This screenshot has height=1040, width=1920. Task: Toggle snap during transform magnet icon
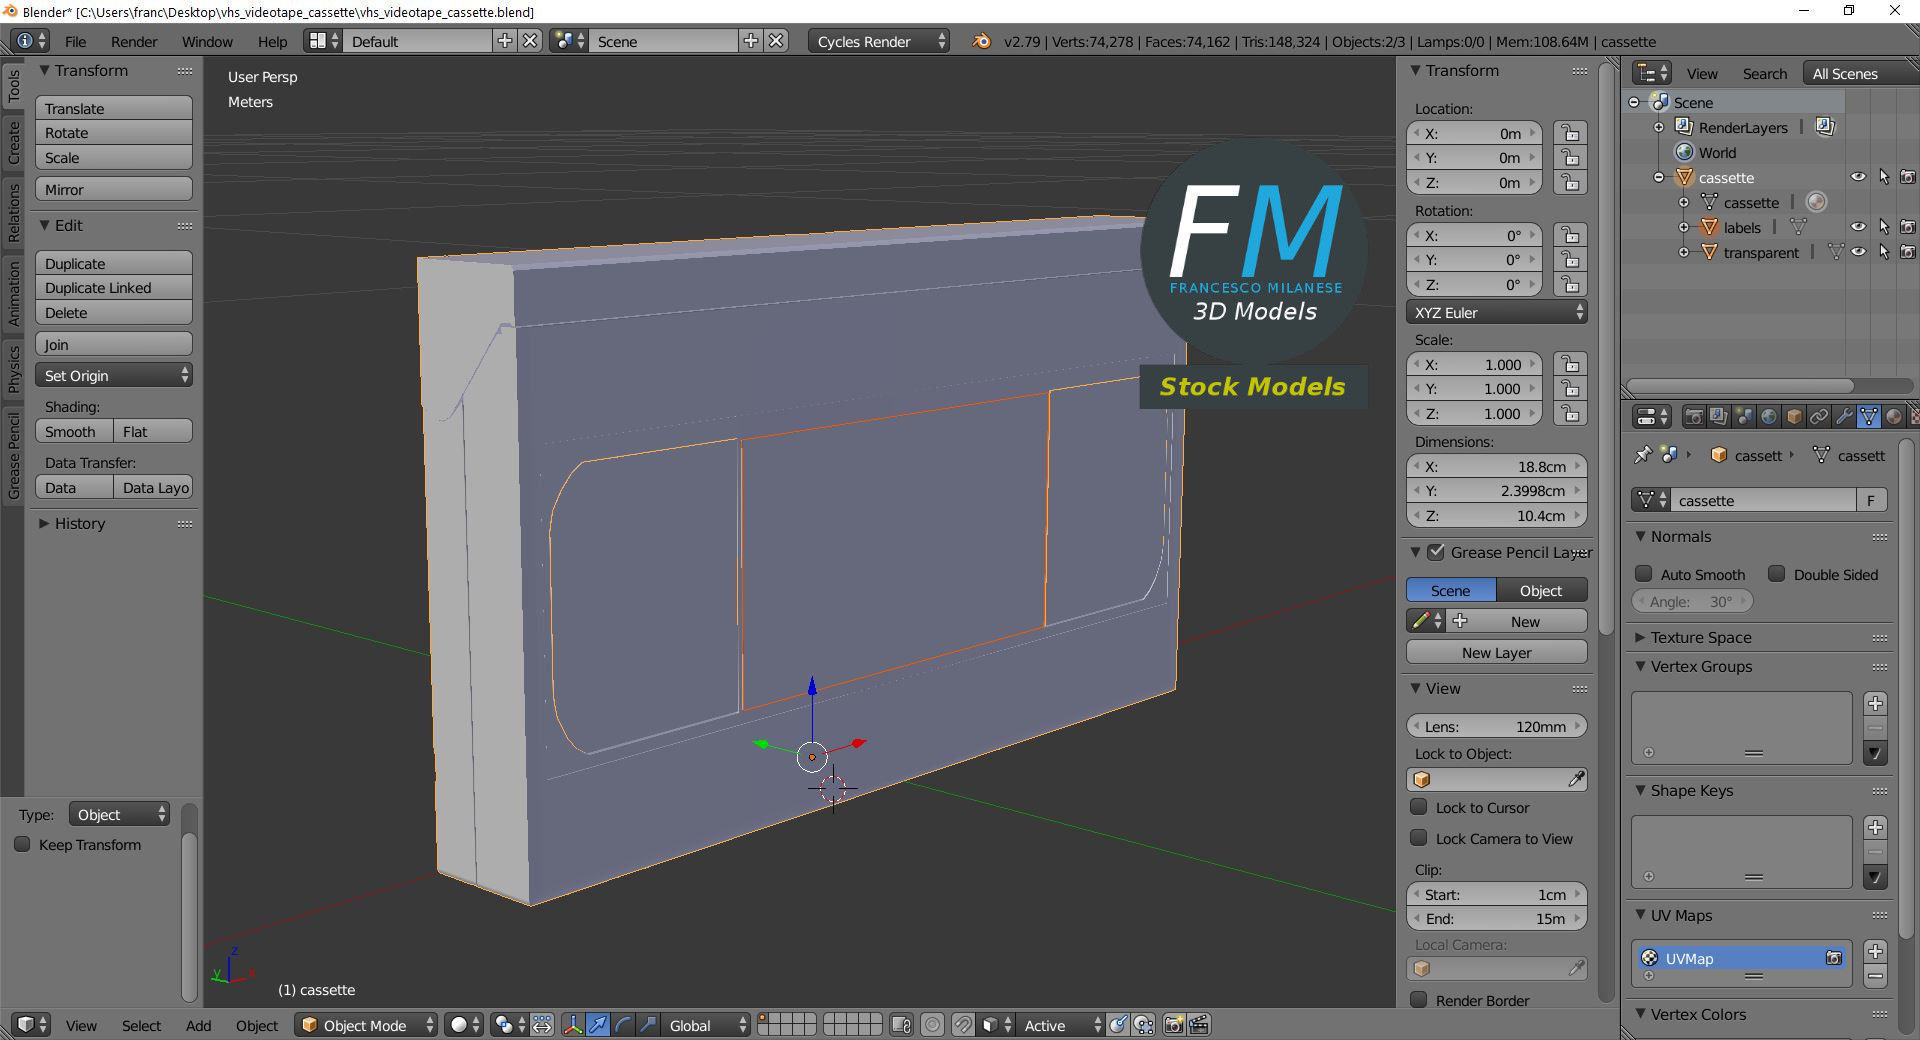pyautogui.click(x=962, y=1025)
